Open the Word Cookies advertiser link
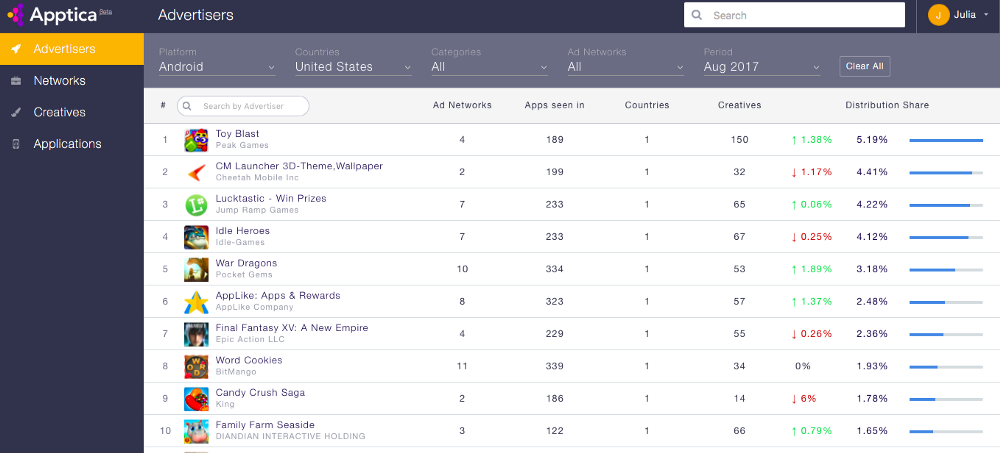Image resolution: width=1000 pixels, height=453 pixels. 249,360
